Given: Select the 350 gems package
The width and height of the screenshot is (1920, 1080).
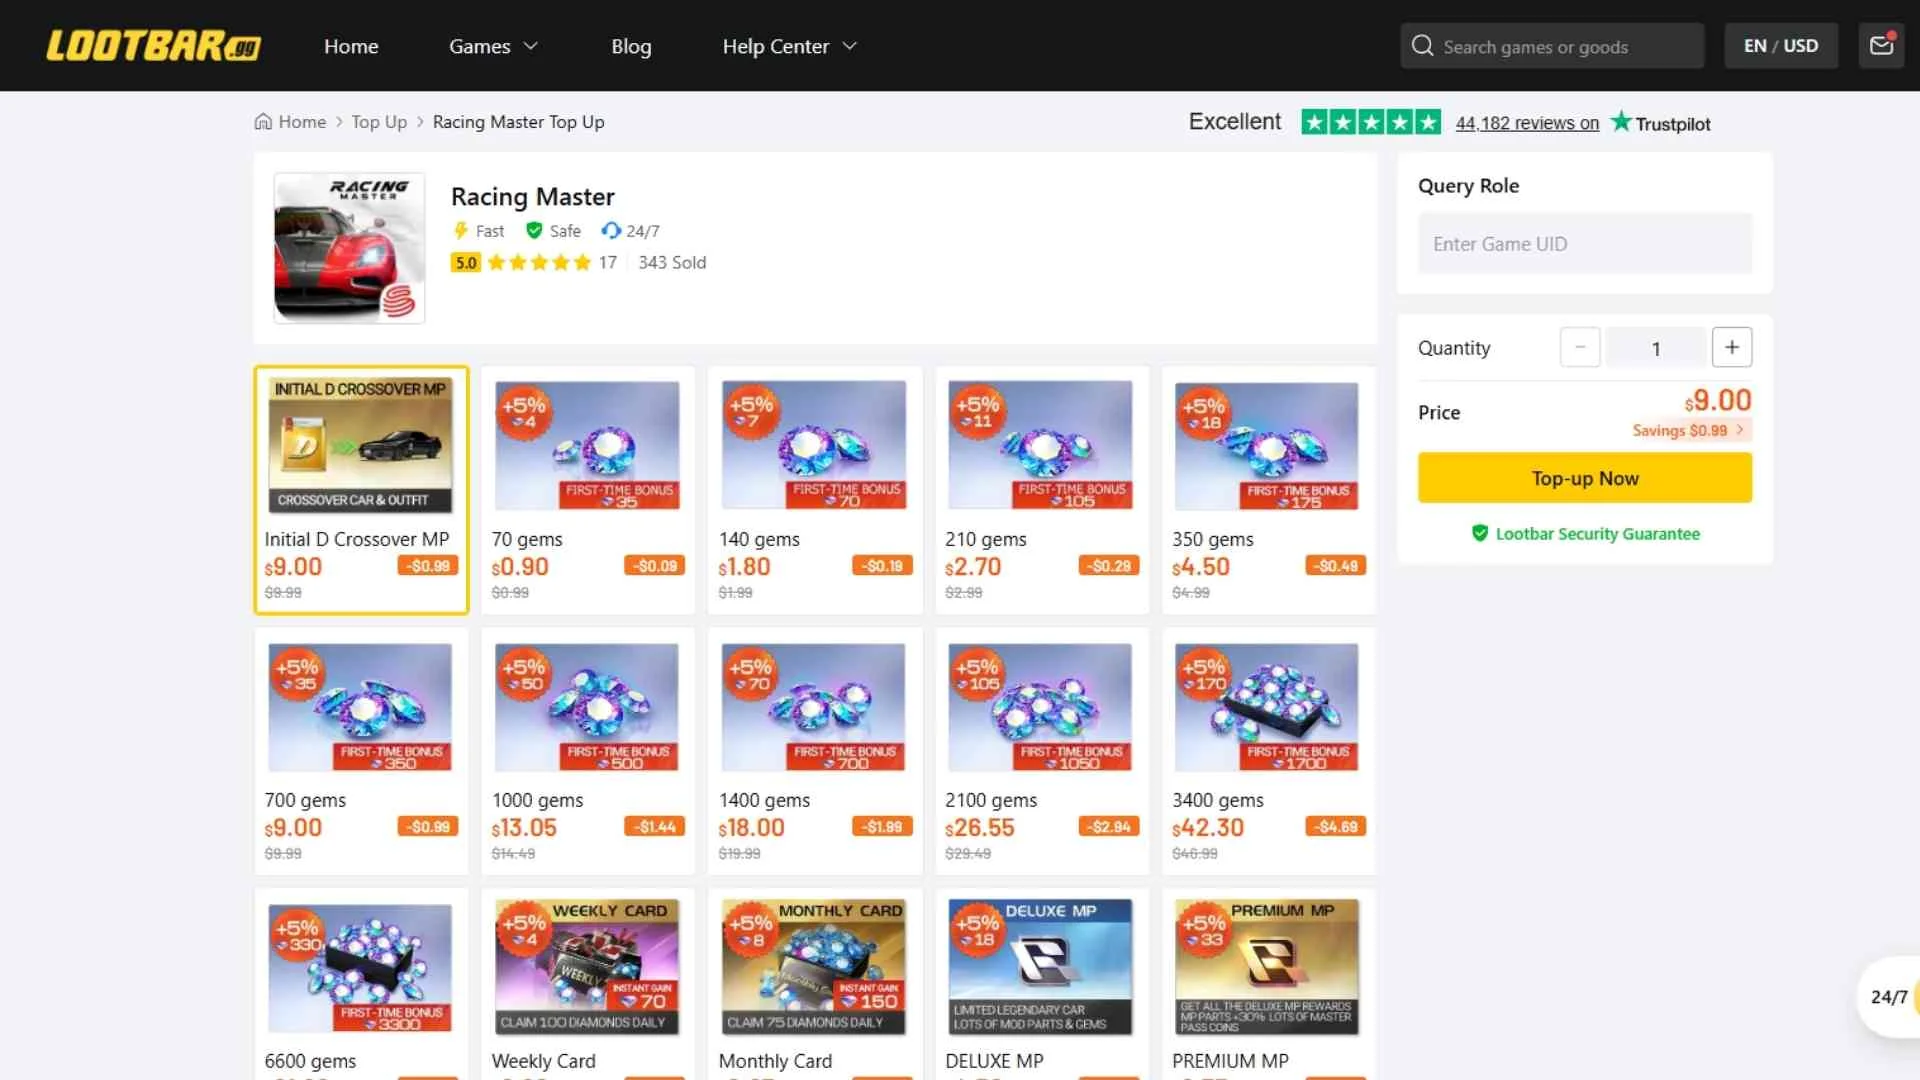Looking at the screenshot, I should 1269,490.
